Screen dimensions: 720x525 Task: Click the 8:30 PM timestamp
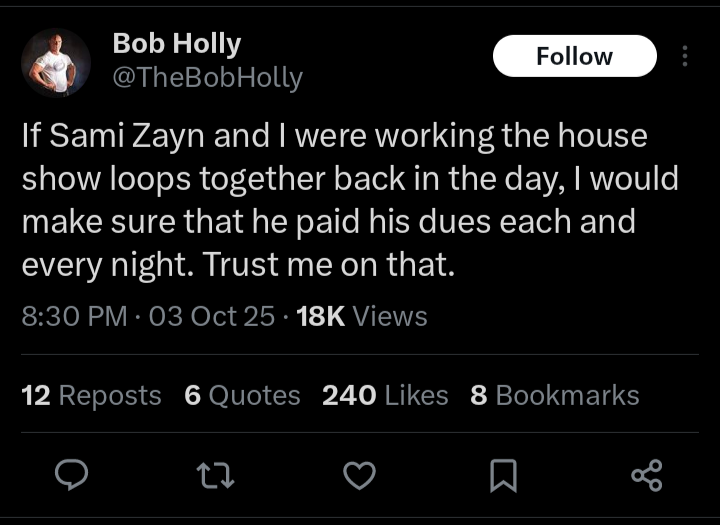coord(75,316)
